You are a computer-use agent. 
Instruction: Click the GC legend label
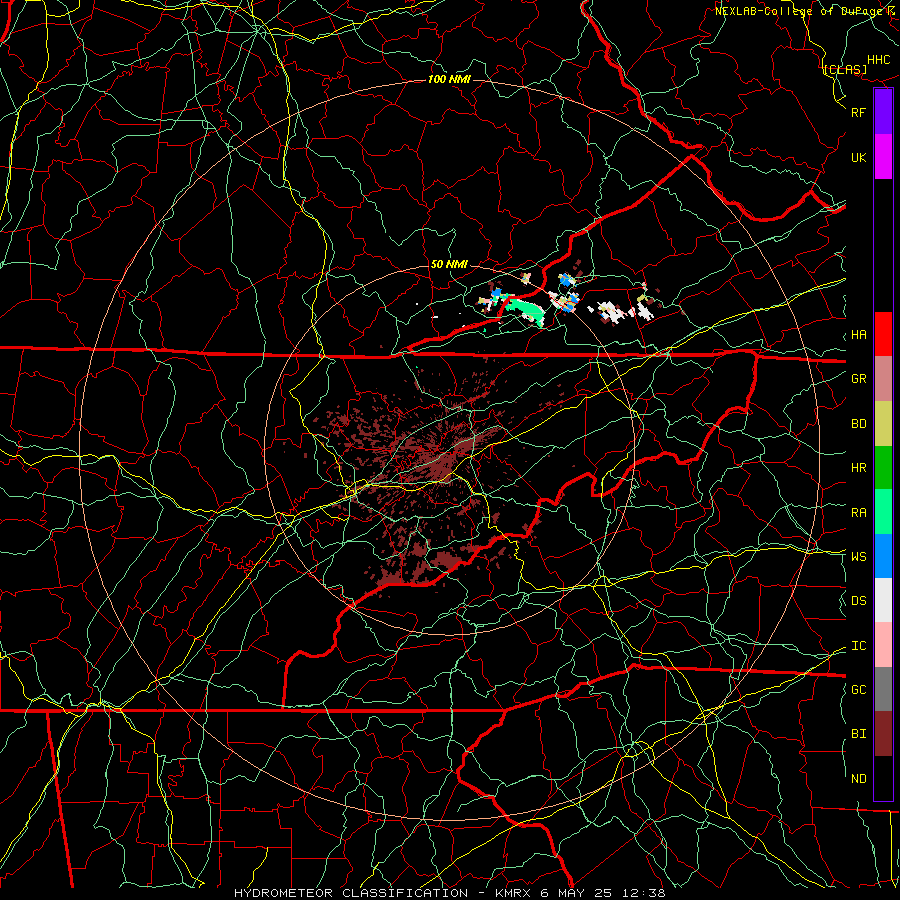tap(858, 690)
